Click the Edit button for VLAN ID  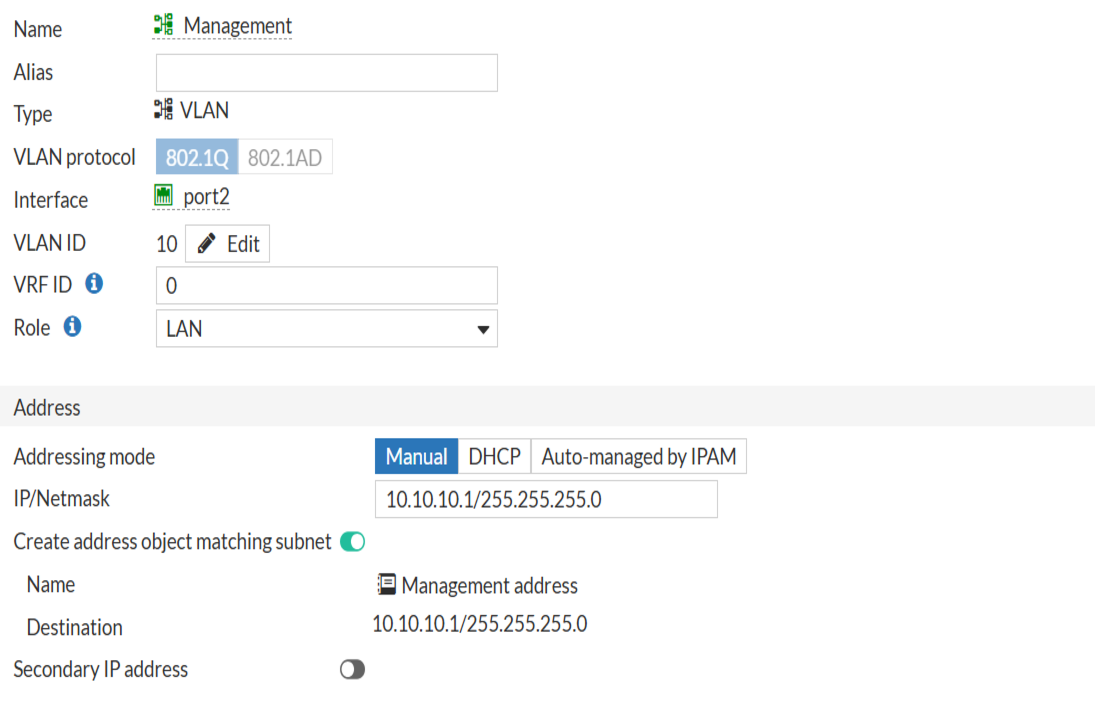pyautogui.click(x=227, y=243)
